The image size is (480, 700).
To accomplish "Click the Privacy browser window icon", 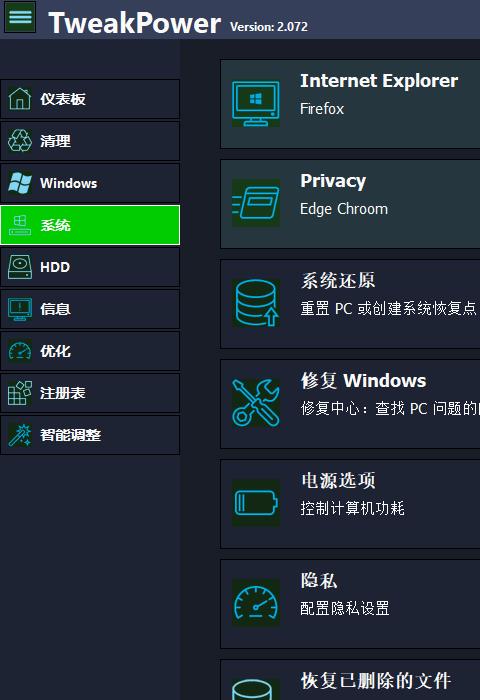I will (x=256, y=203).
